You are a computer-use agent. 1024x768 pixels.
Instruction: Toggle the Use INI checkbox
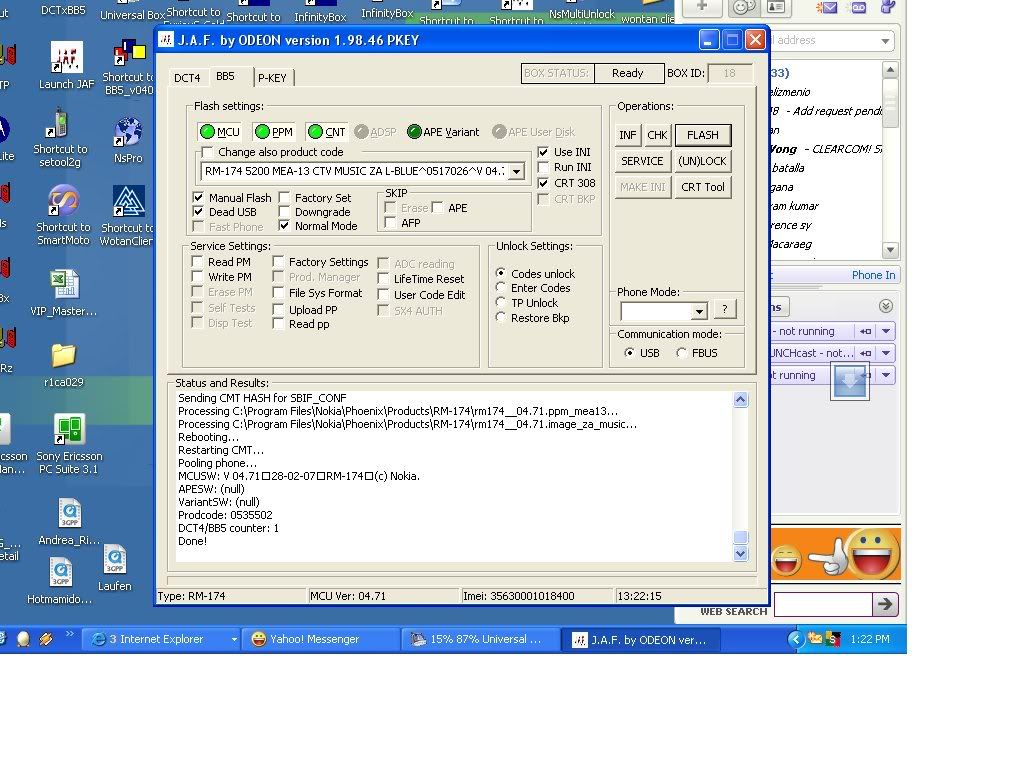(x=543, y=152)
